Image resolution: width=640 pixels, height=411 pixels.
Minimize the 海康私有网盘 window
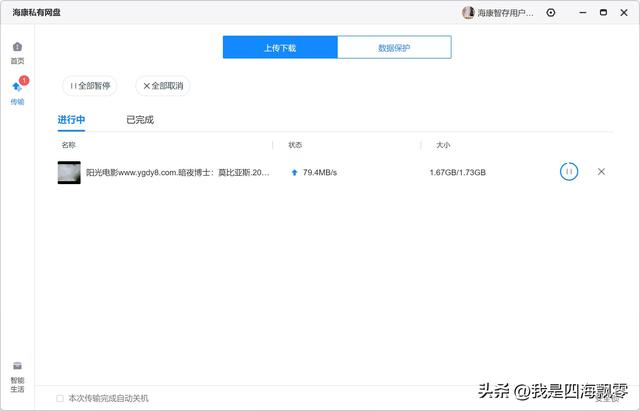(x=583, y=13)
